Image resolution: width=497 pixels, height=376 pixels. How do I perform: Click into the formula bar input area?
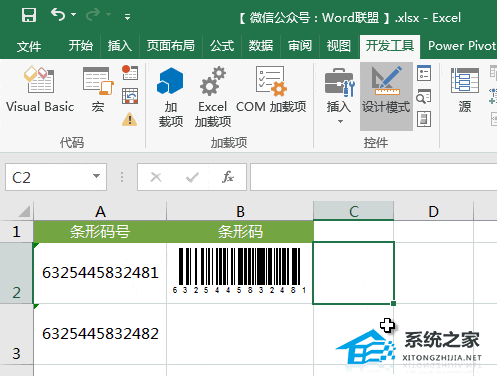coord(373,177)
